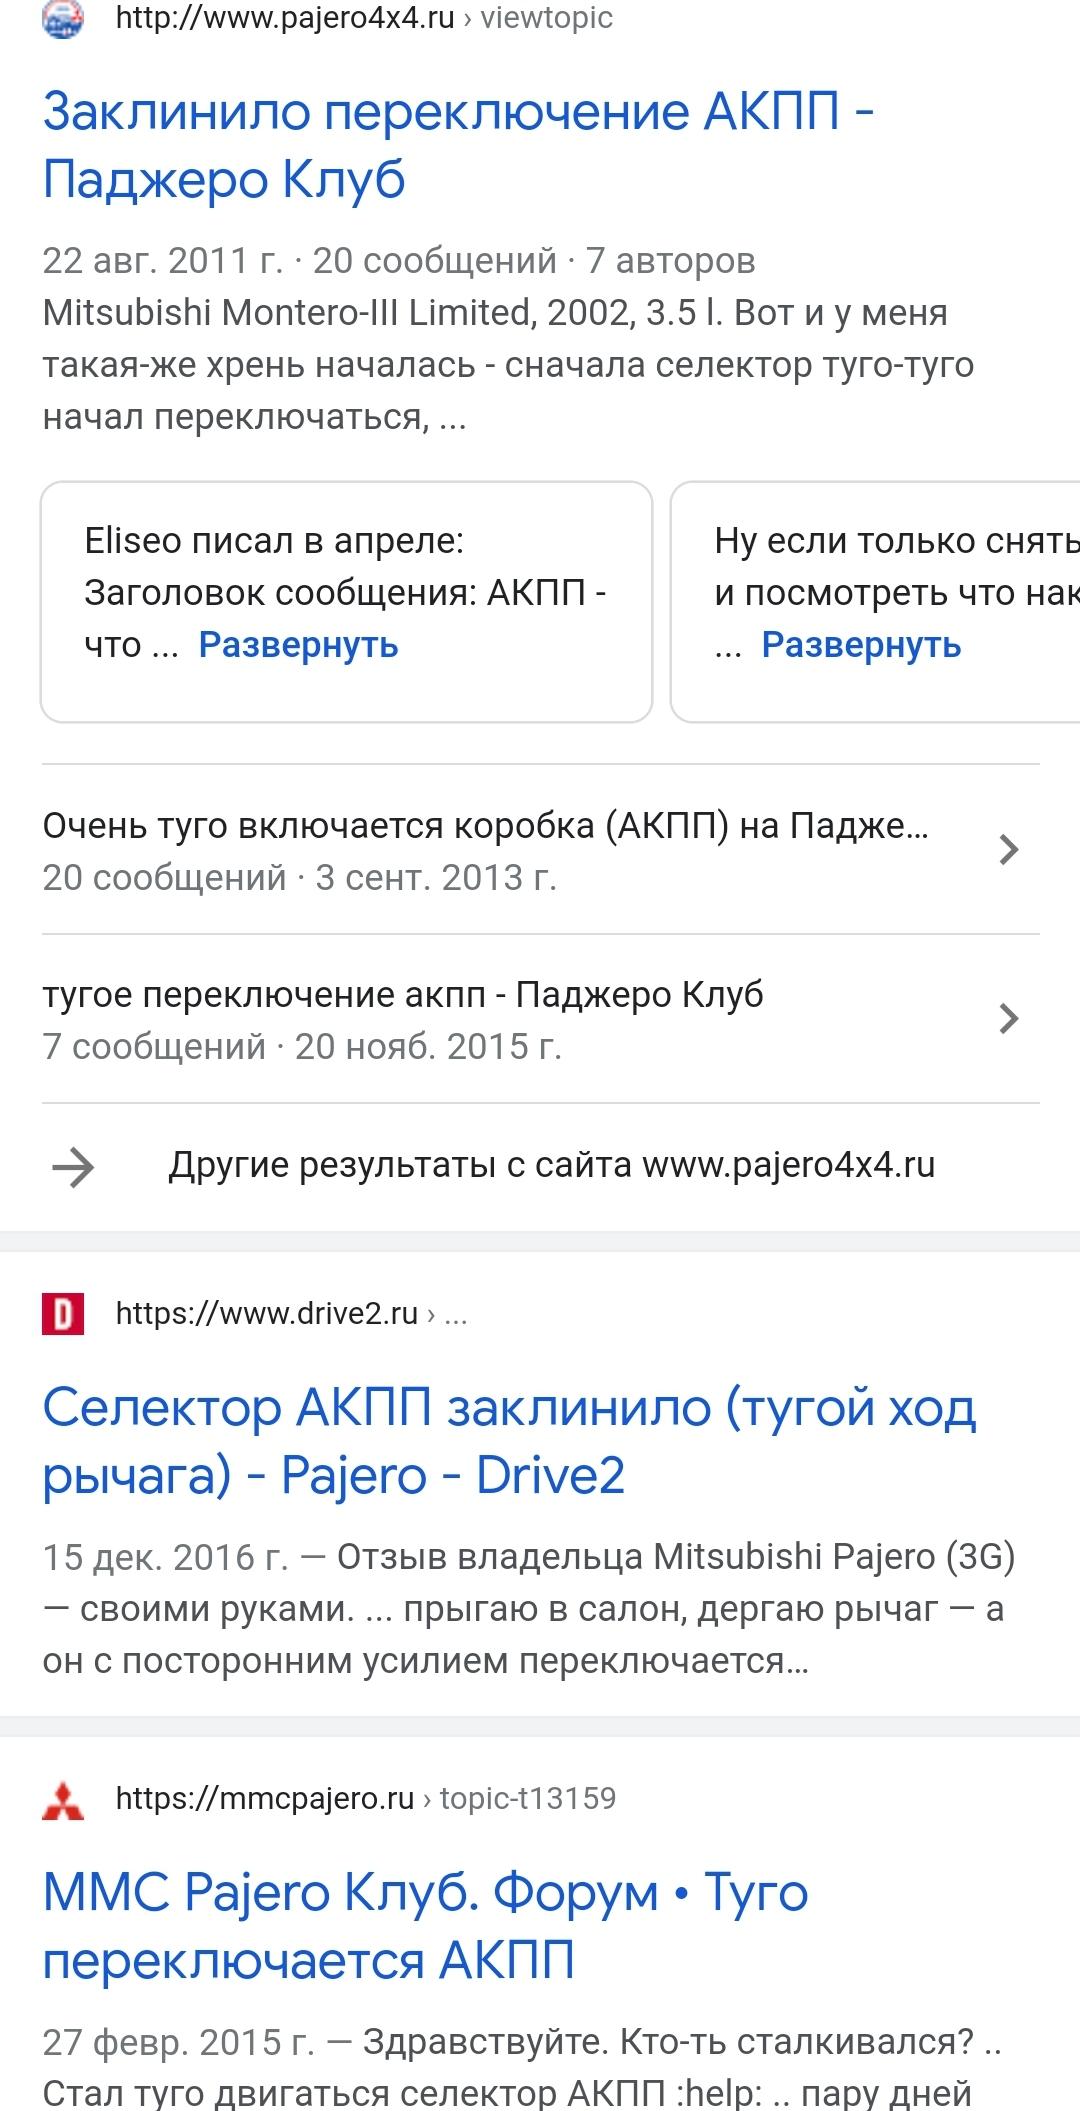Tap the red Drive2 favicon
Viewport: 1080px width, 2111px height.
click(63, 1313)
